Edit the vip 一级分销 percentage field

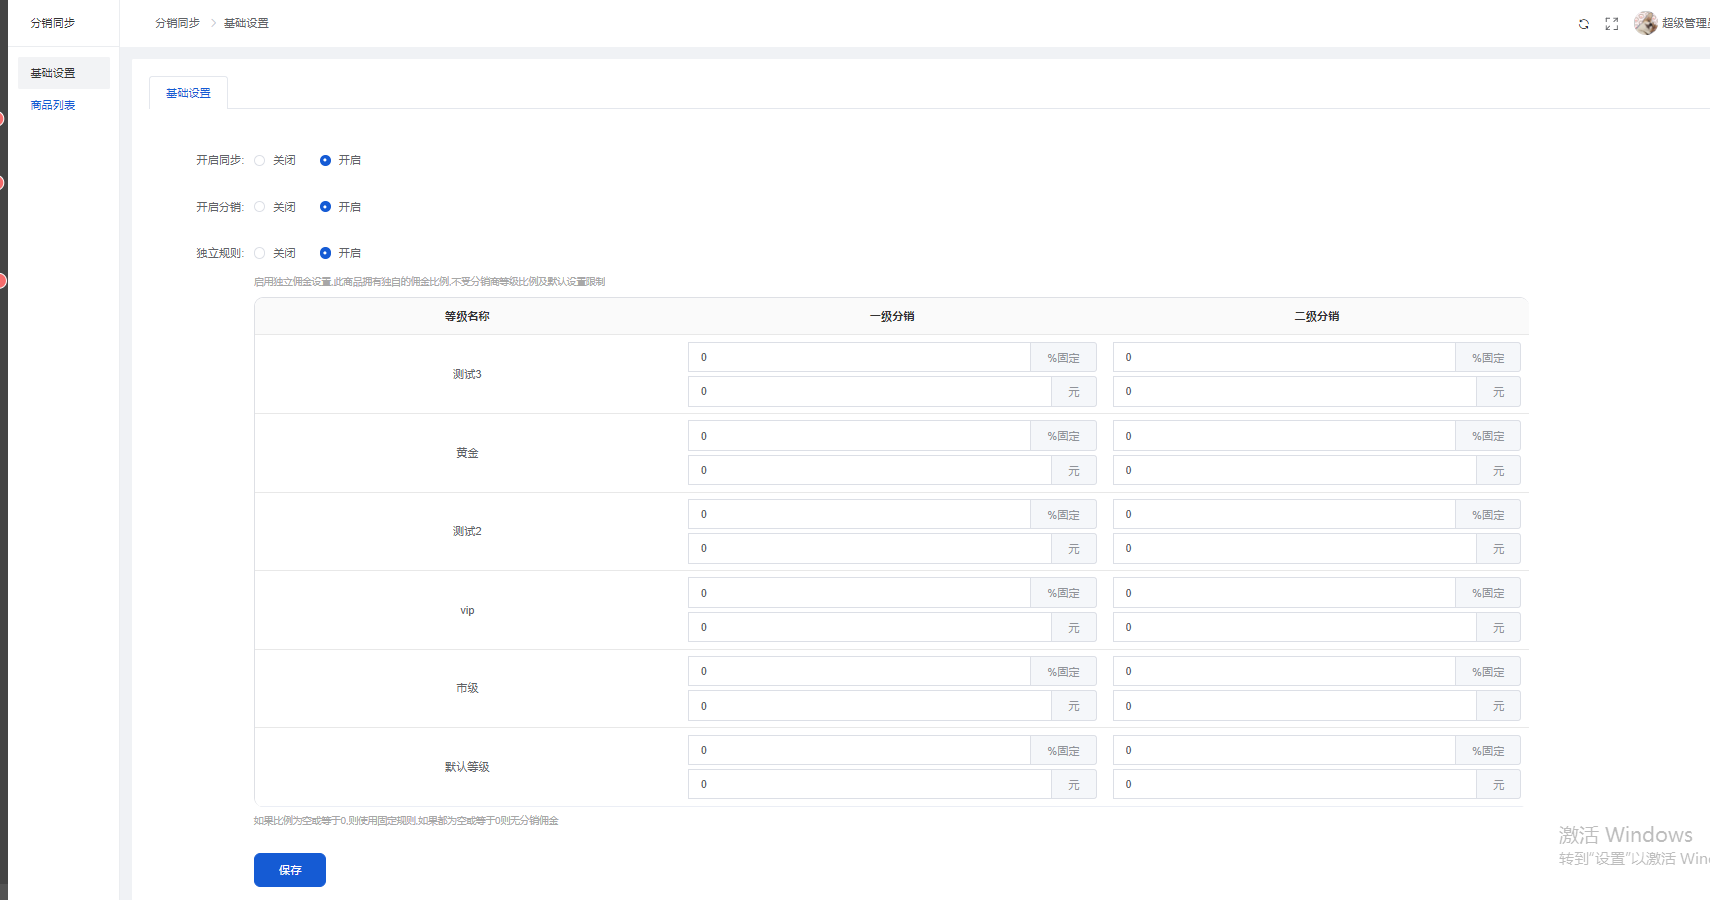point(859,593)
